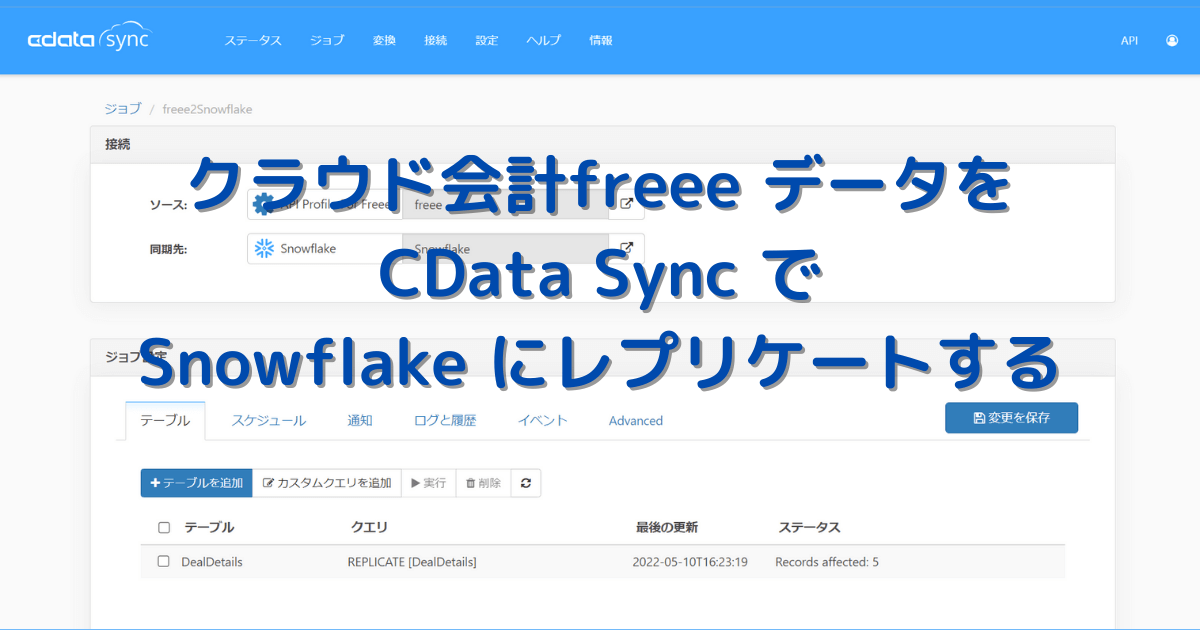Click the CData Sync logo

pos(89,40)
